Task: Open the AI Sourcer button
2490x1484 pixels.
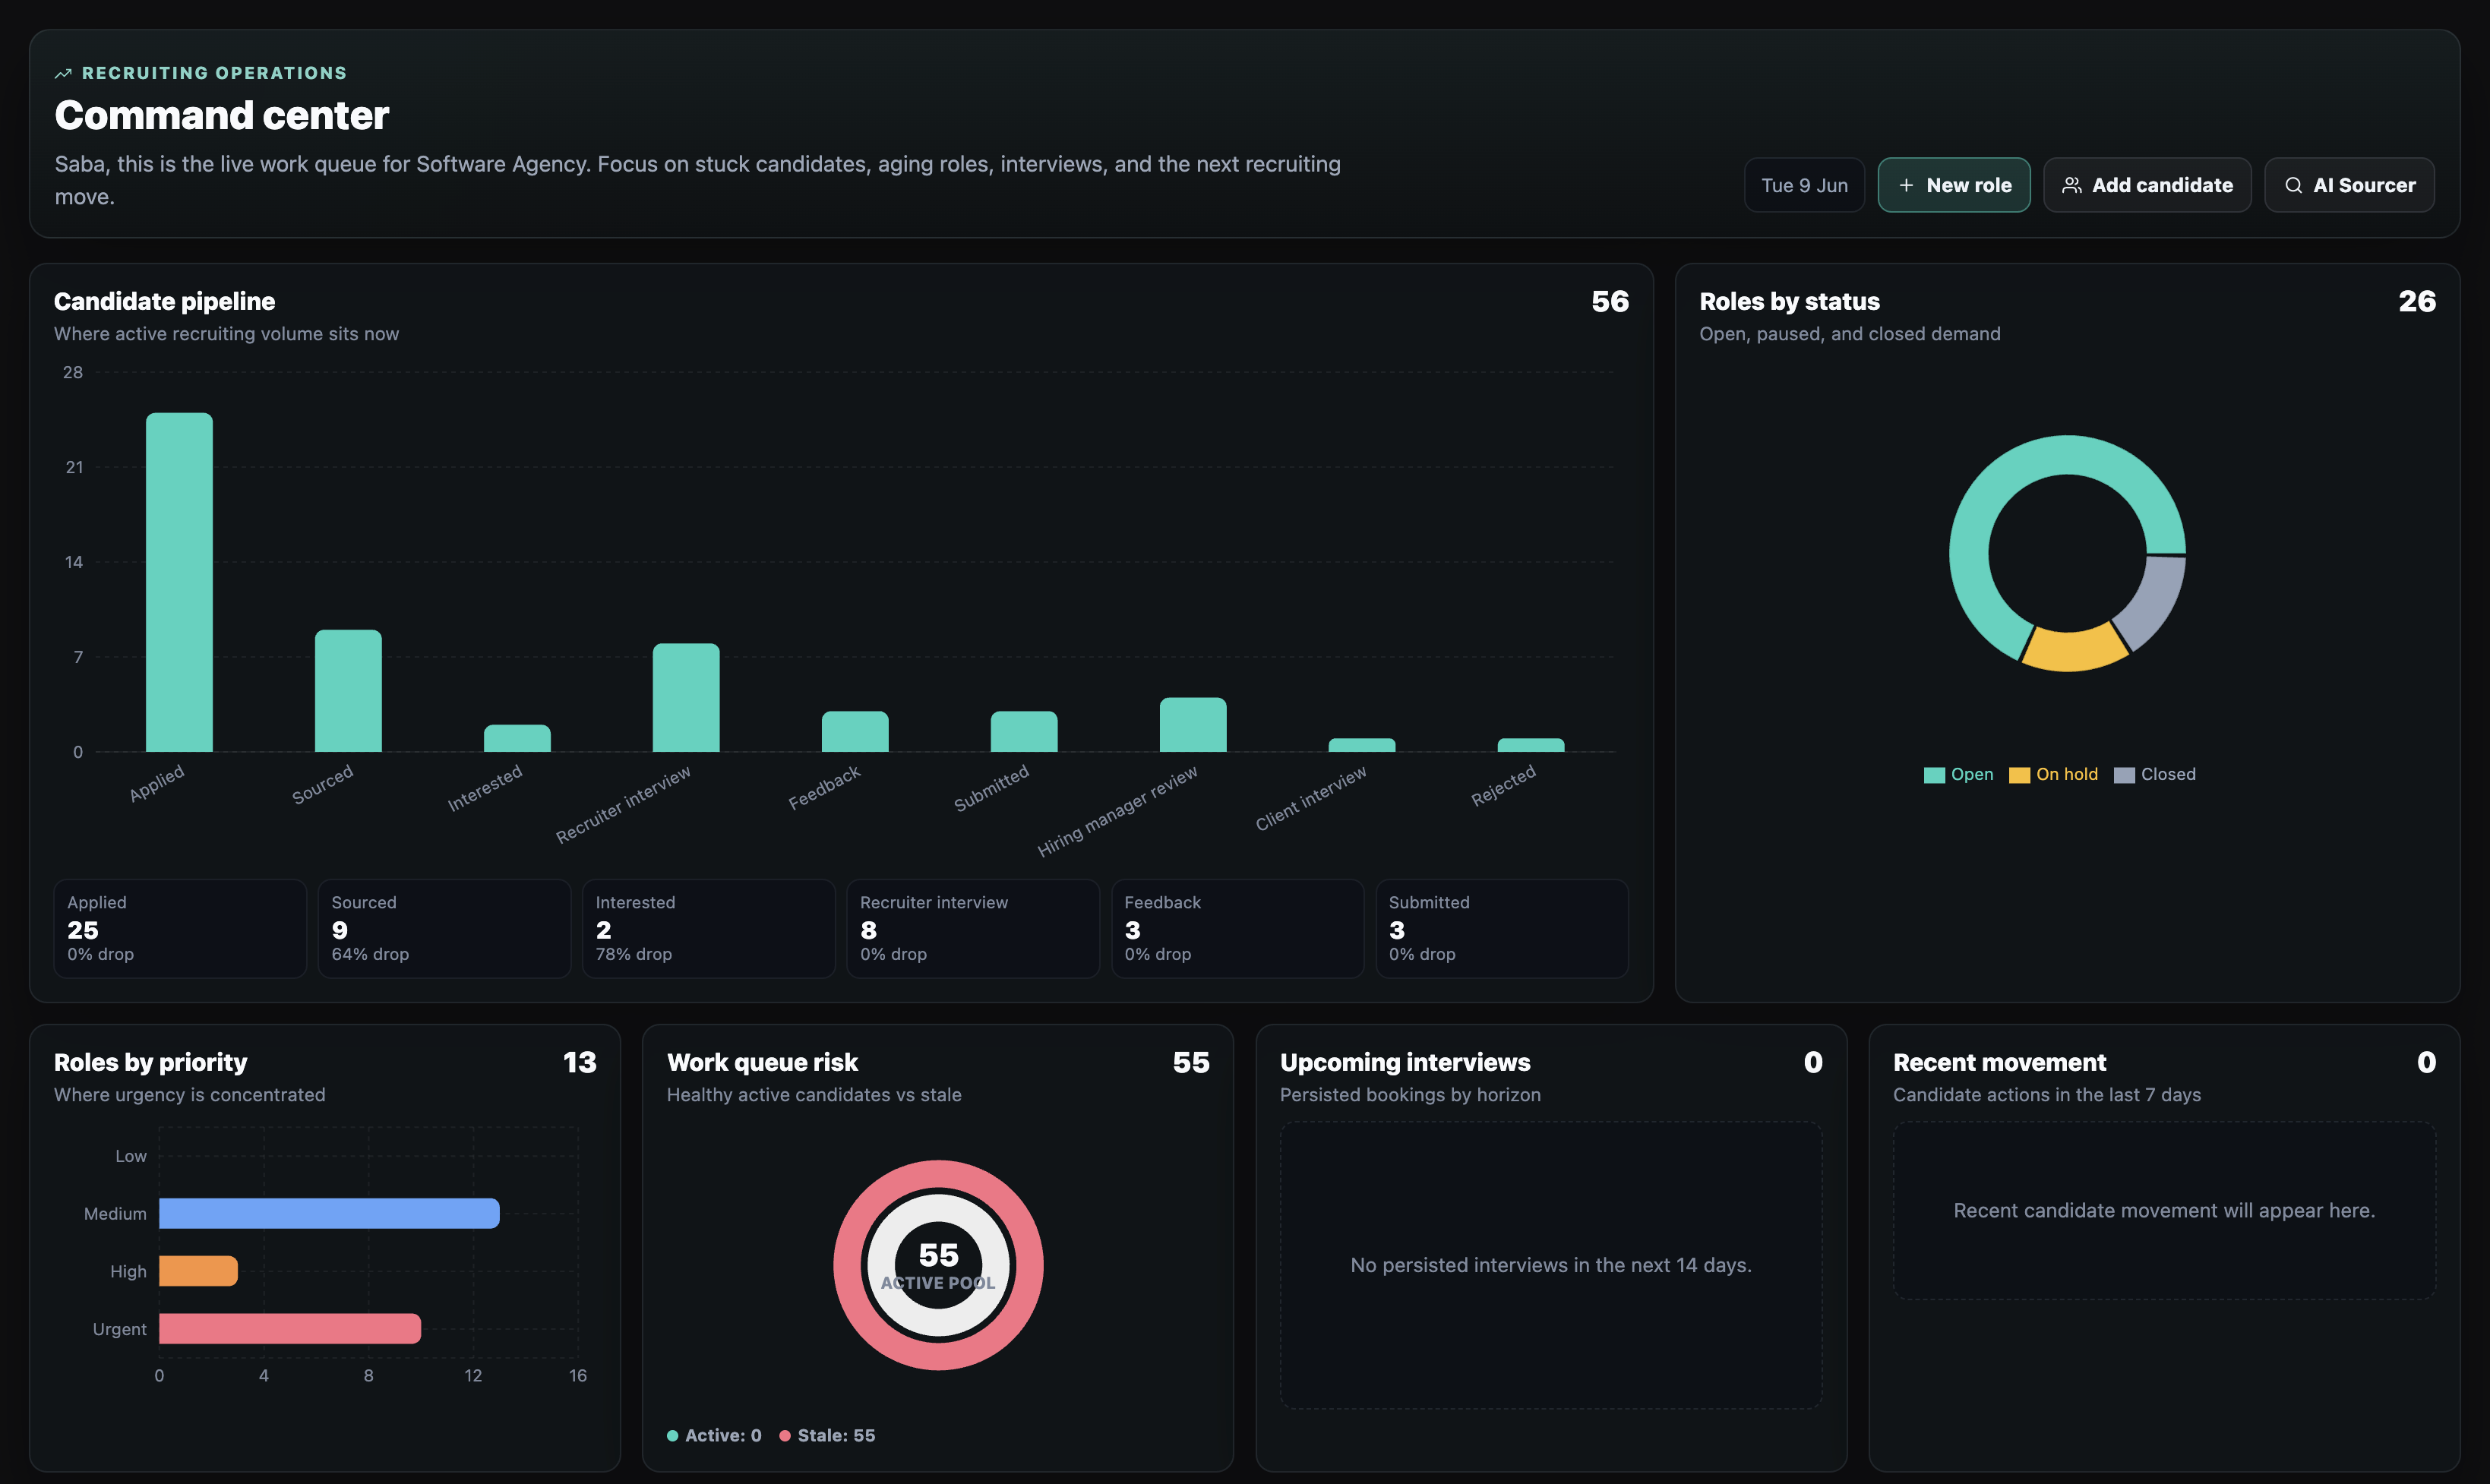Action: click(2349, 185)
